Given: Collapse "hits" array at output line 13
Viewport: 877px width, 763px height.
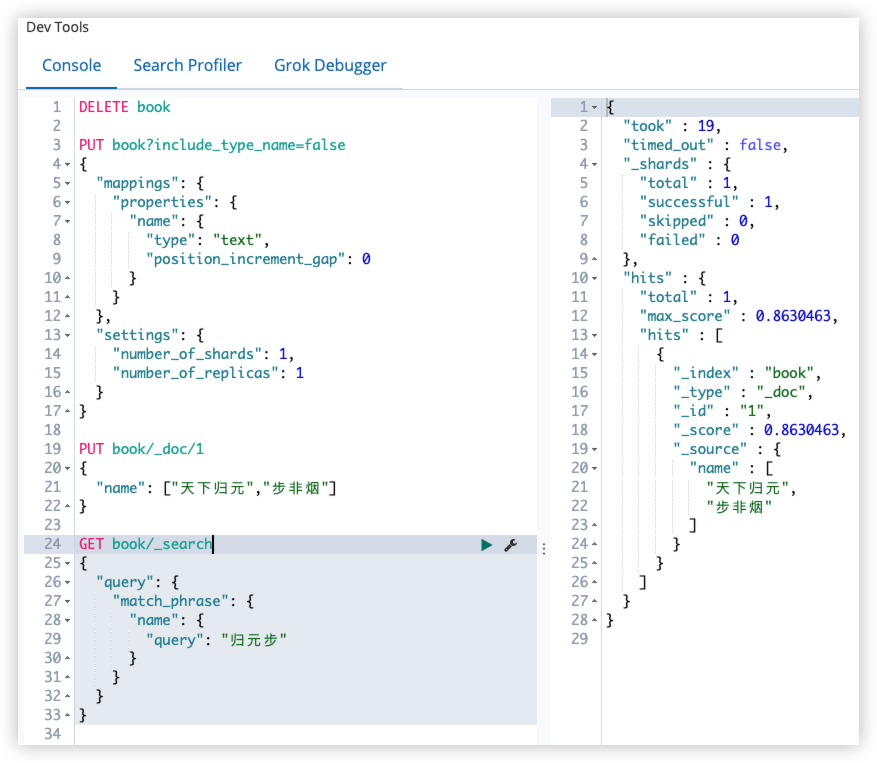Looking at the screenshot, I should [x=595, y=336].
